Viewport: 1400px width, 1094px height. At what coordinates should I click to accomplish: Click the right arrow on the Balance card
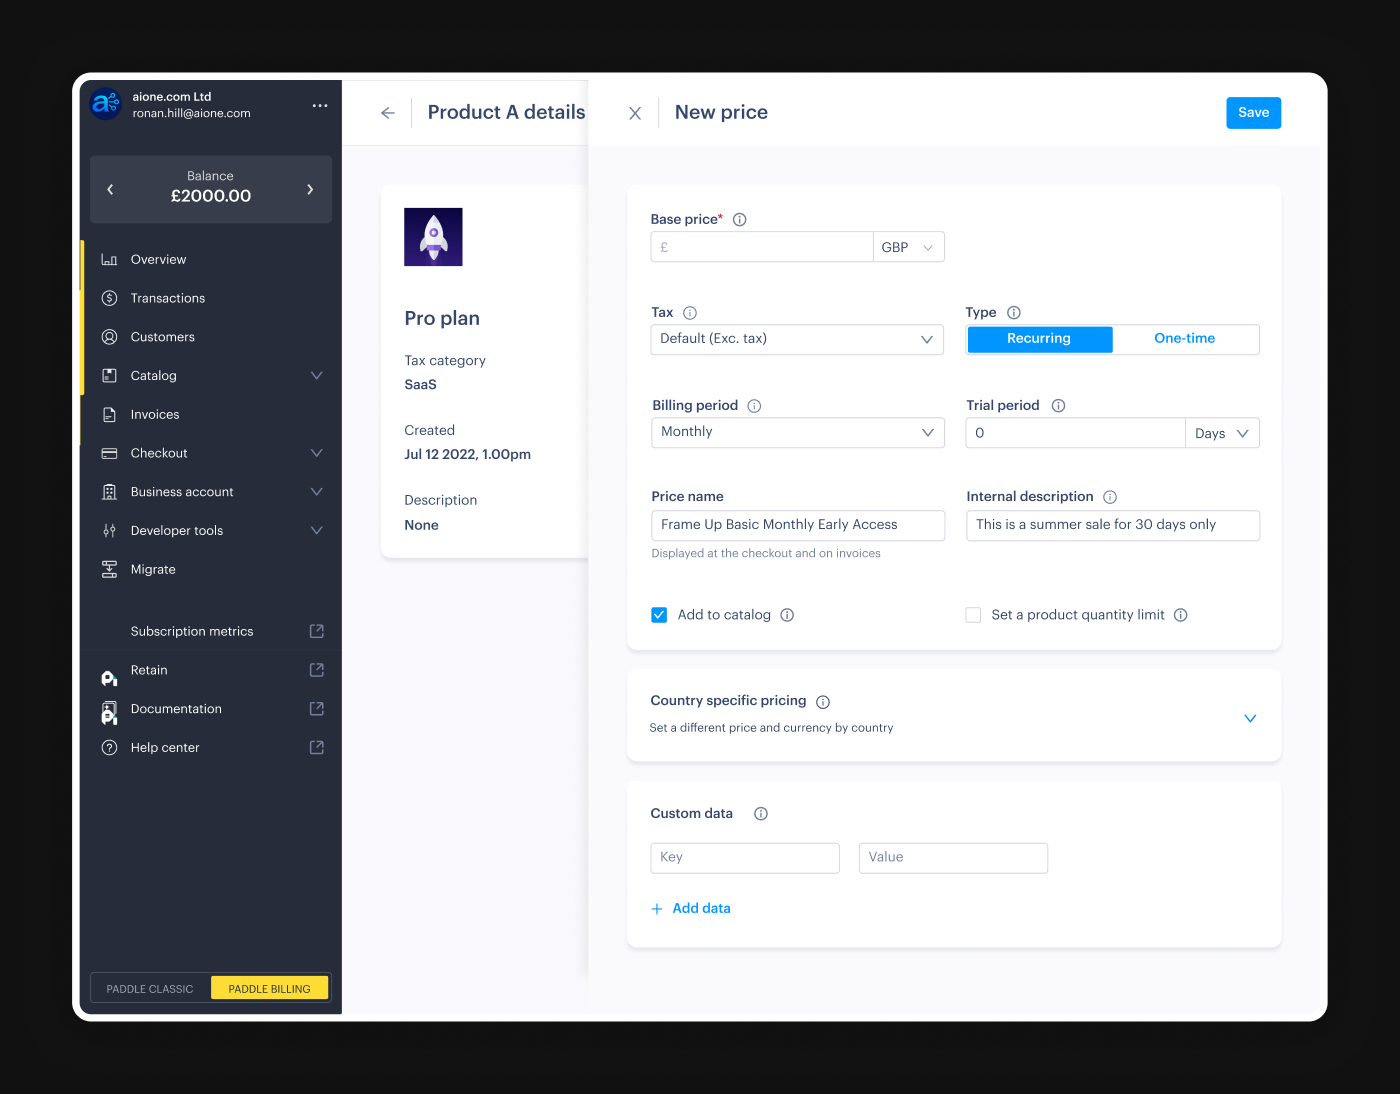point(312,189)
